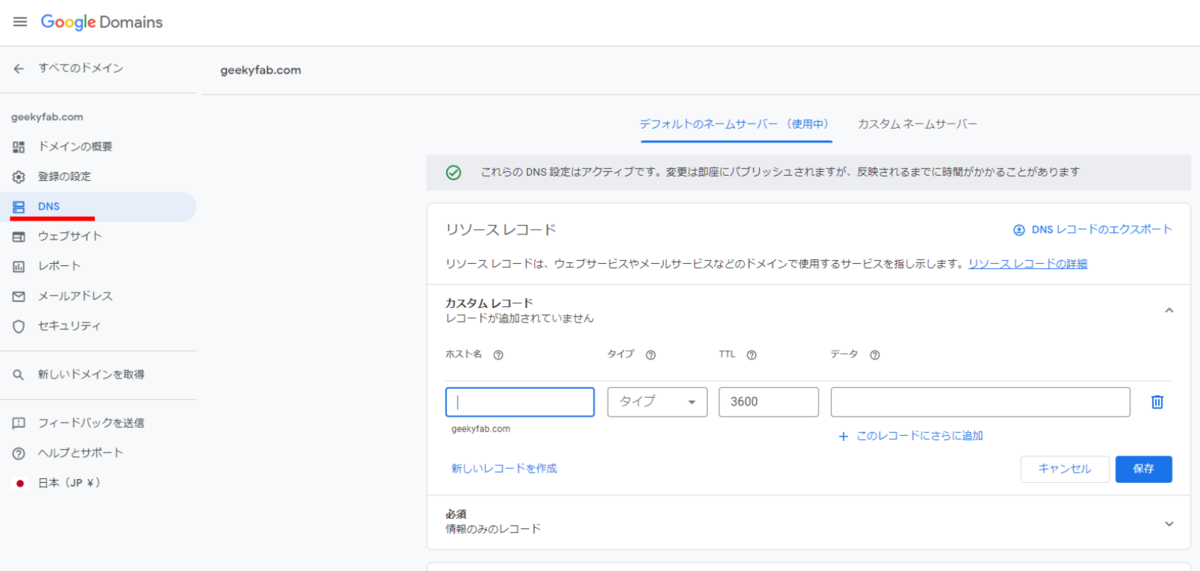The image size is (1200, 571).
Task: Click the DNS server icon in sidebar
Action: [18, 207]
